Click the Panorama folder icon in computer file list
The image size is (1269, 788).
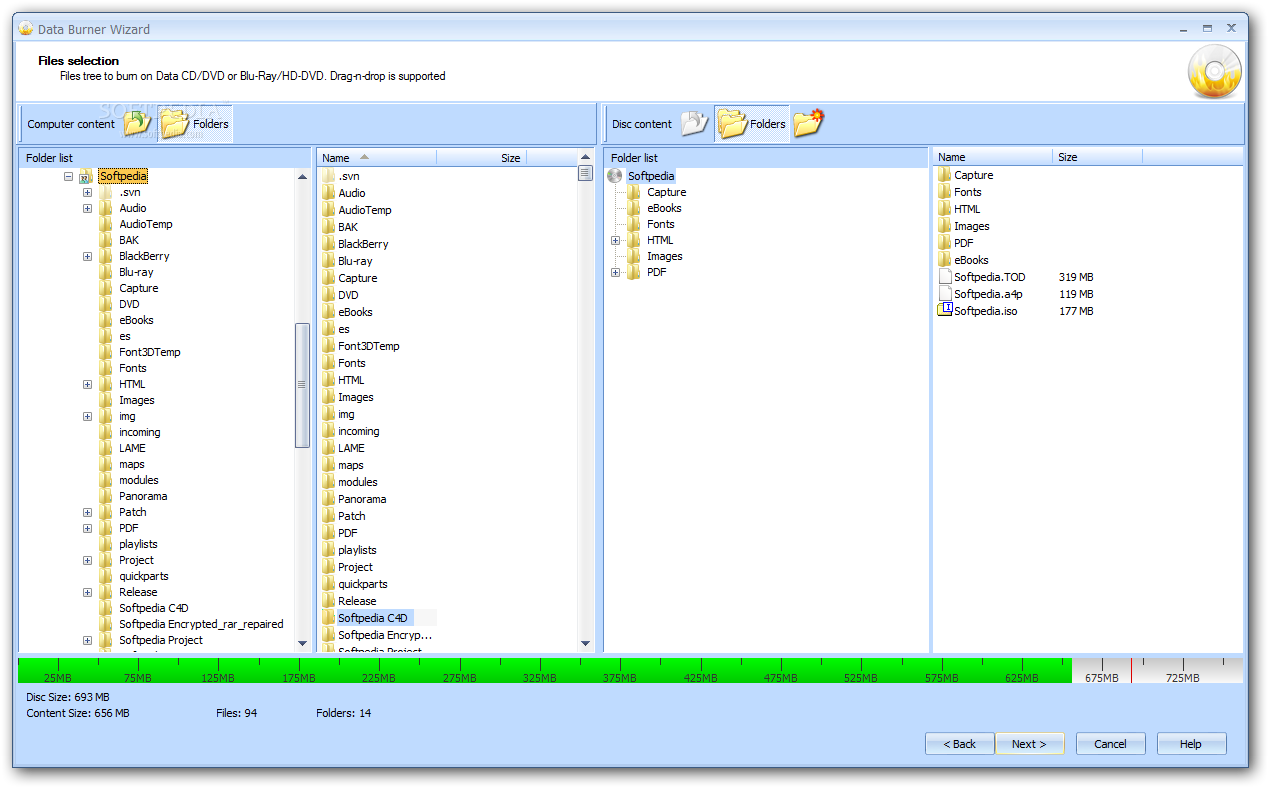[x=328, y=499]
